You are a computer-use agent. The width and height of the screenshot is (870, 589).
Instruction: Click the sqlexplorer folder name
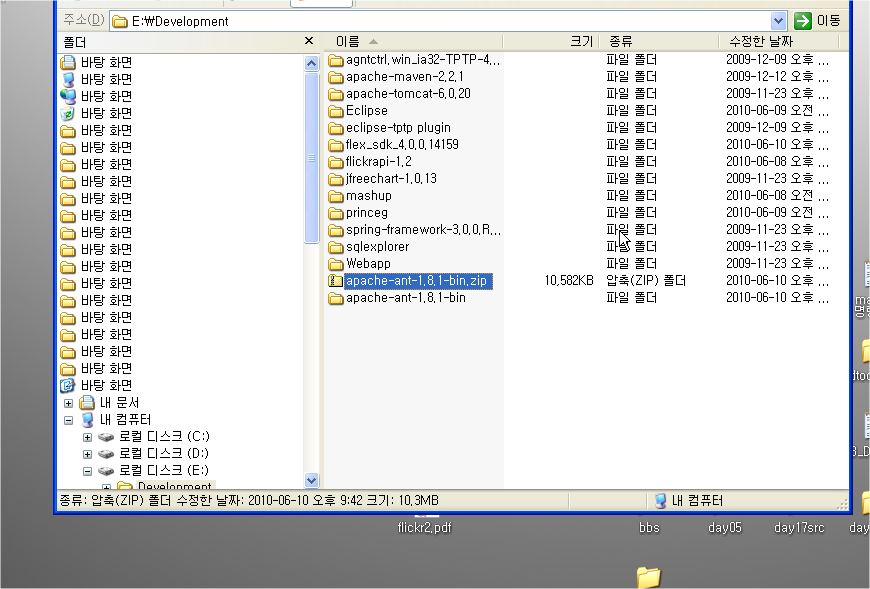[377, 247]
